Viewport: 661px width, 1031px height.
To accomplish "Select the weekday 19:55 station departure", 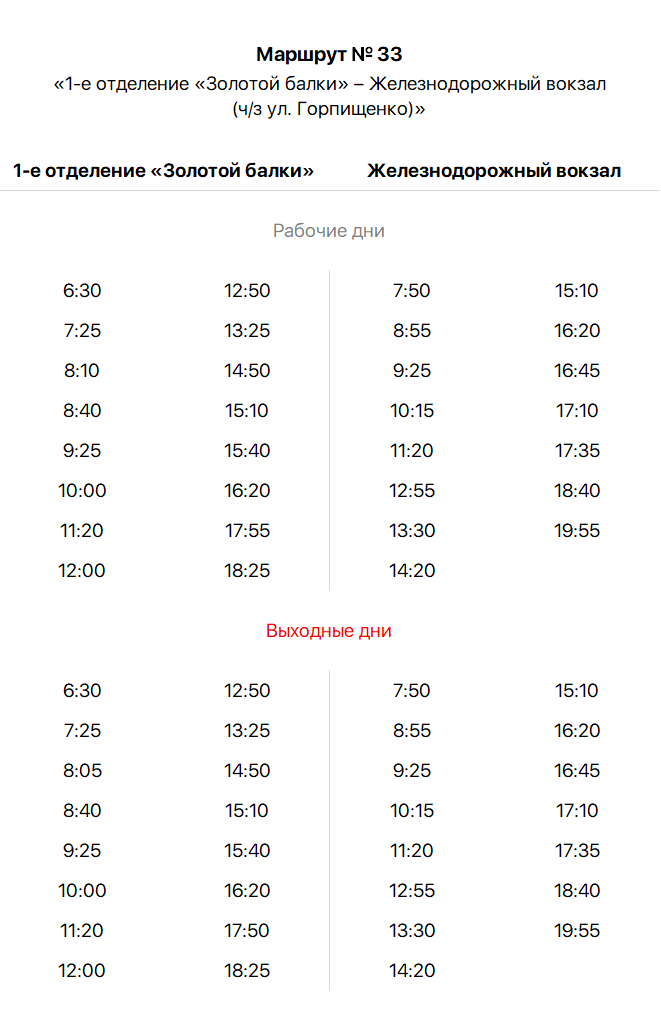I will tap(577, 531).
